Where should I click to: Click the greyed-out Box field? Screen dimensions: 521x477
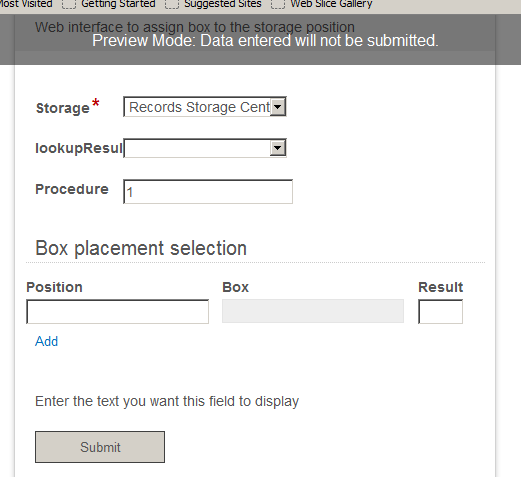(x=313, y=311)
